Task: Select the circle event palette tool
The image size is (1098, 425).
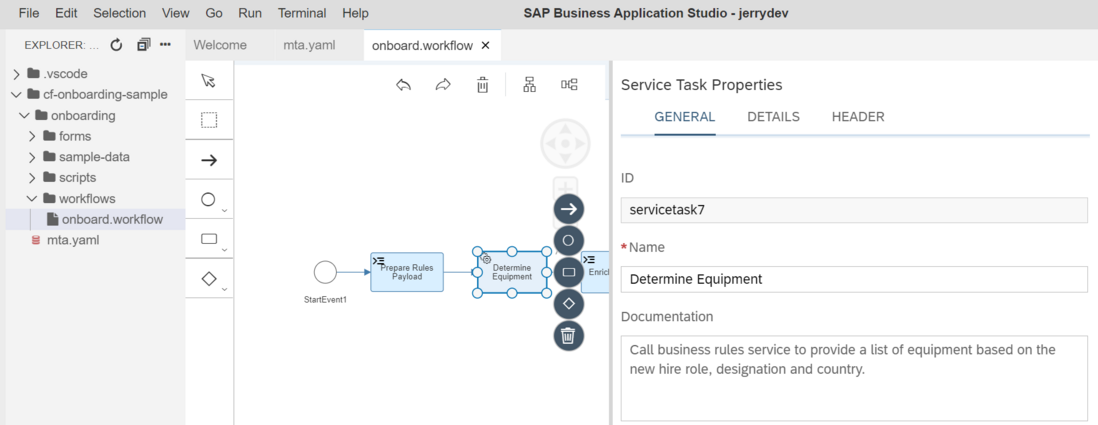Action: [208, 200]
